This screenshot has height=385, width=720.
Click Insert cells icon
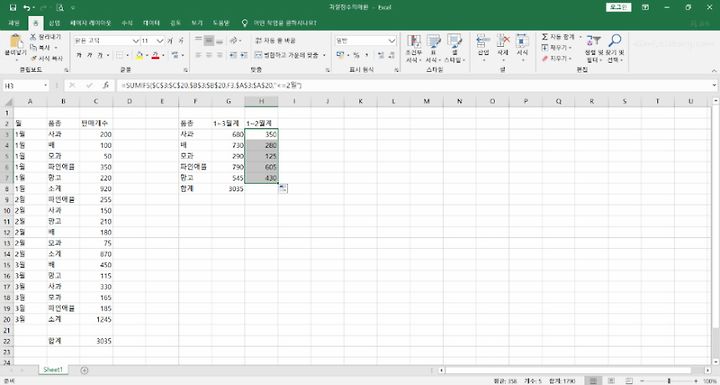click(x=483, y=41)
